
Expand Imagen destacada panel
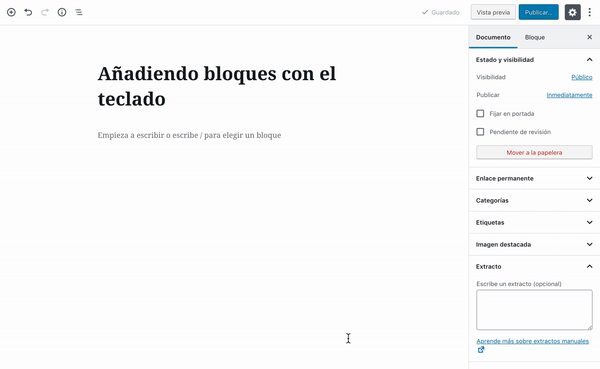(534, 245)
